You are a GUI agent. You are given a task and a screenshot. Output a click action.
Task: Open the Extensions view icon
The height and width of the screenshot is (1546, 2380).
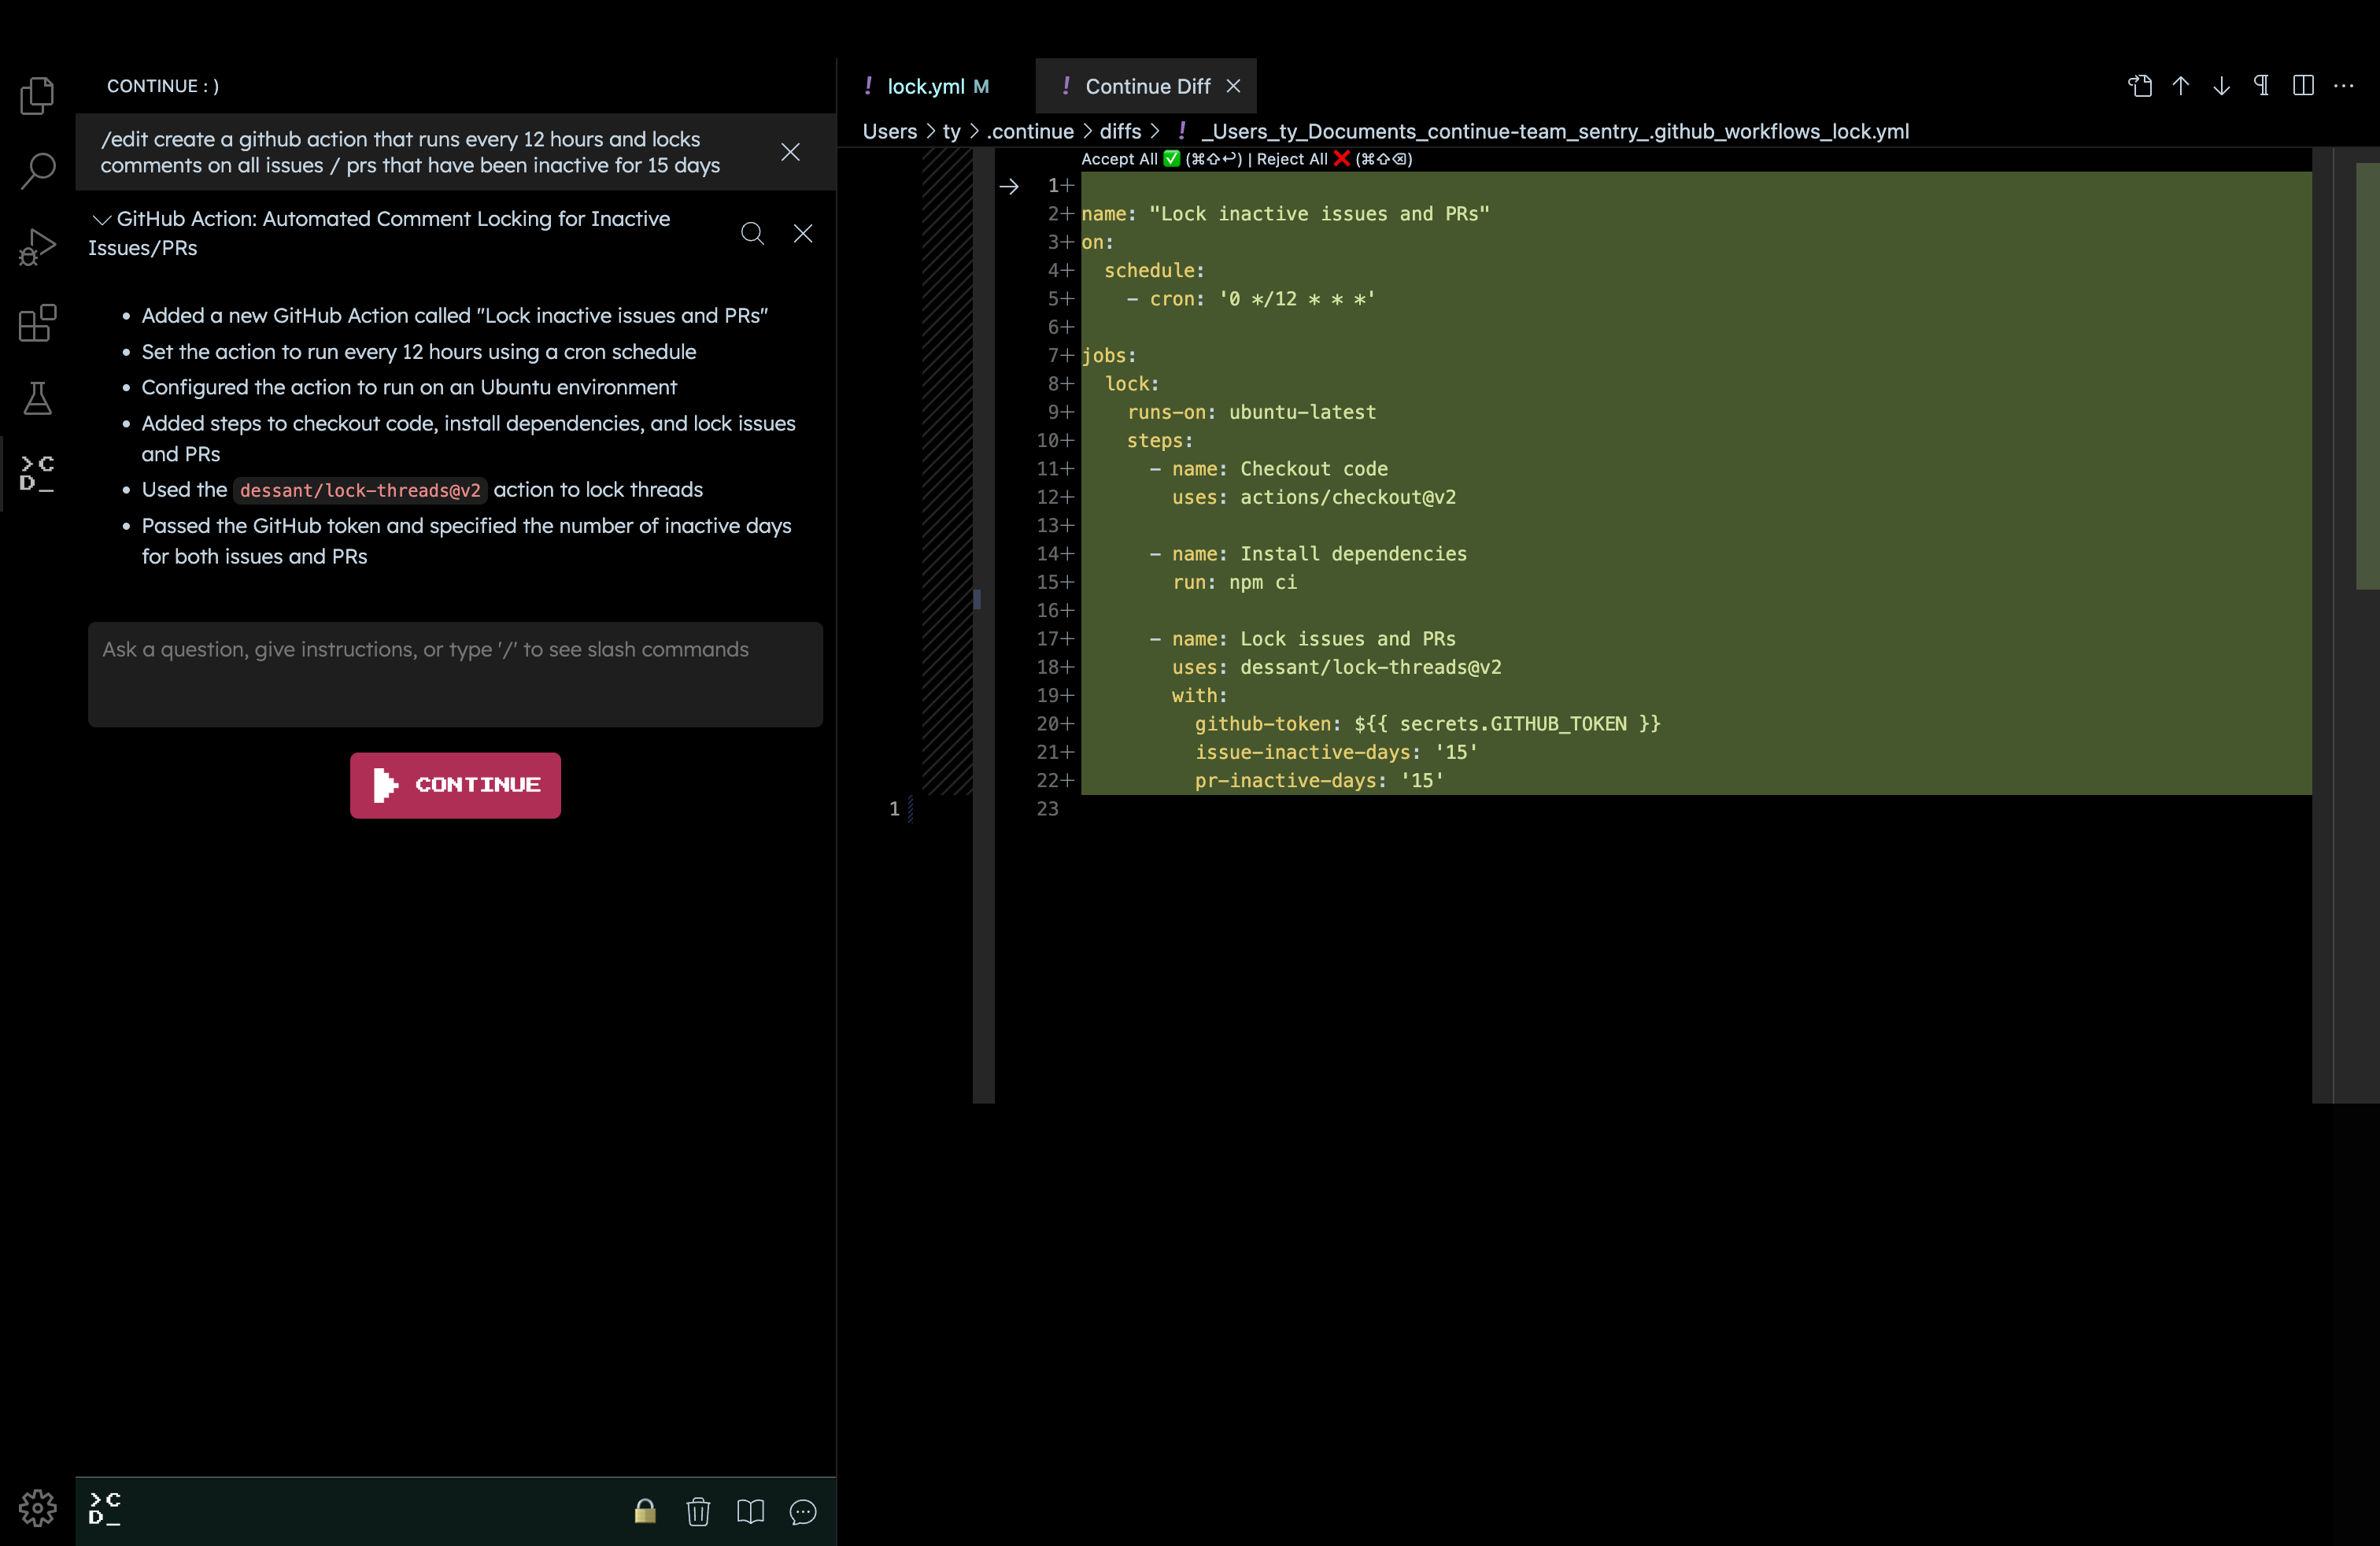click(37, 323)
